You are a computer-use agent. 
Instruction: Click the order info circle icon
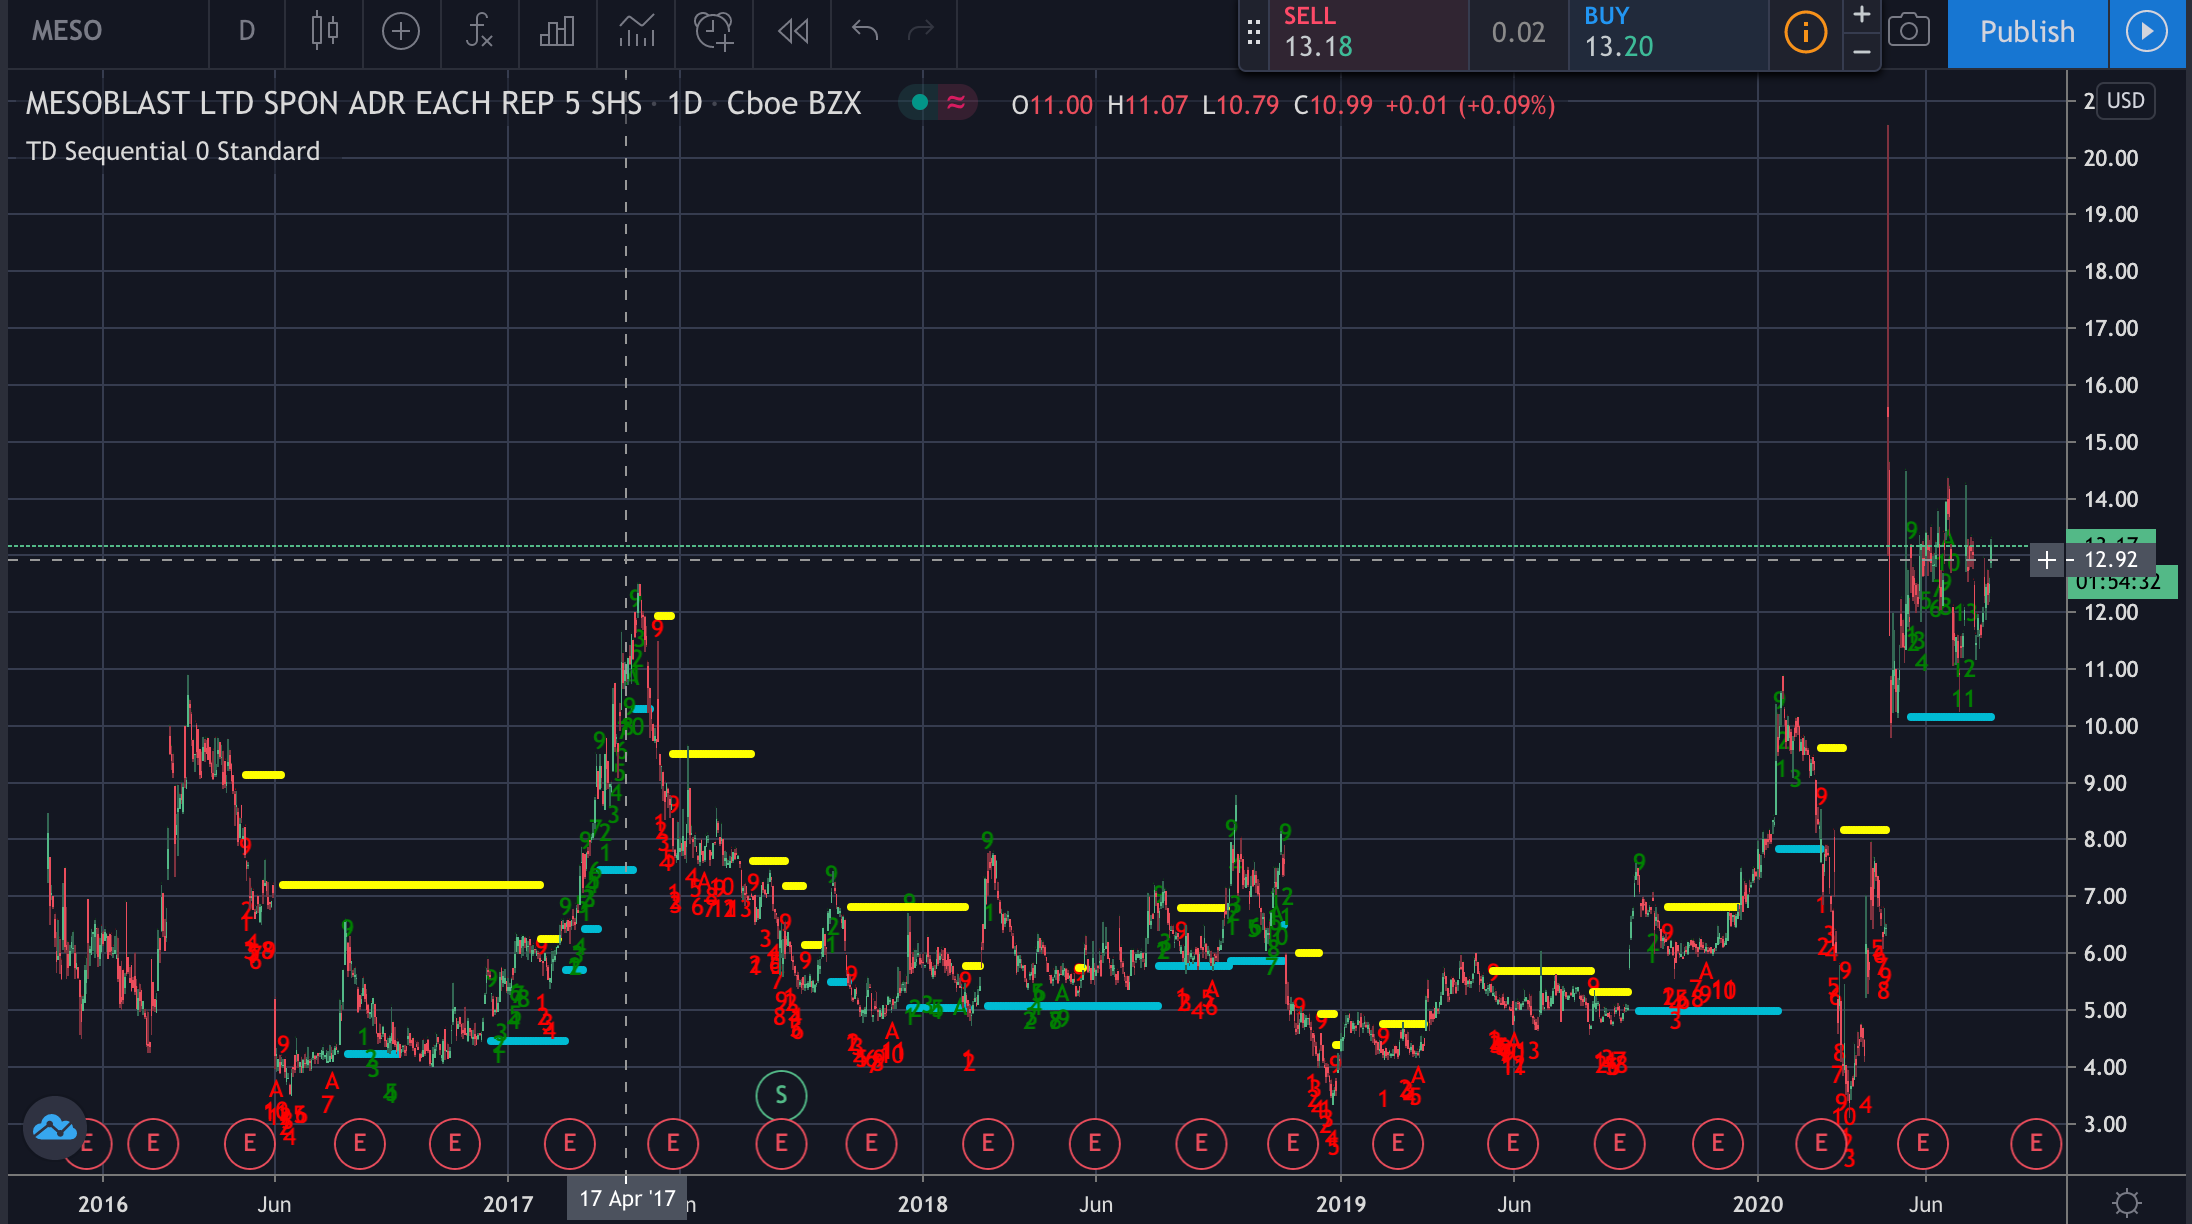(x=1805, y=33)
